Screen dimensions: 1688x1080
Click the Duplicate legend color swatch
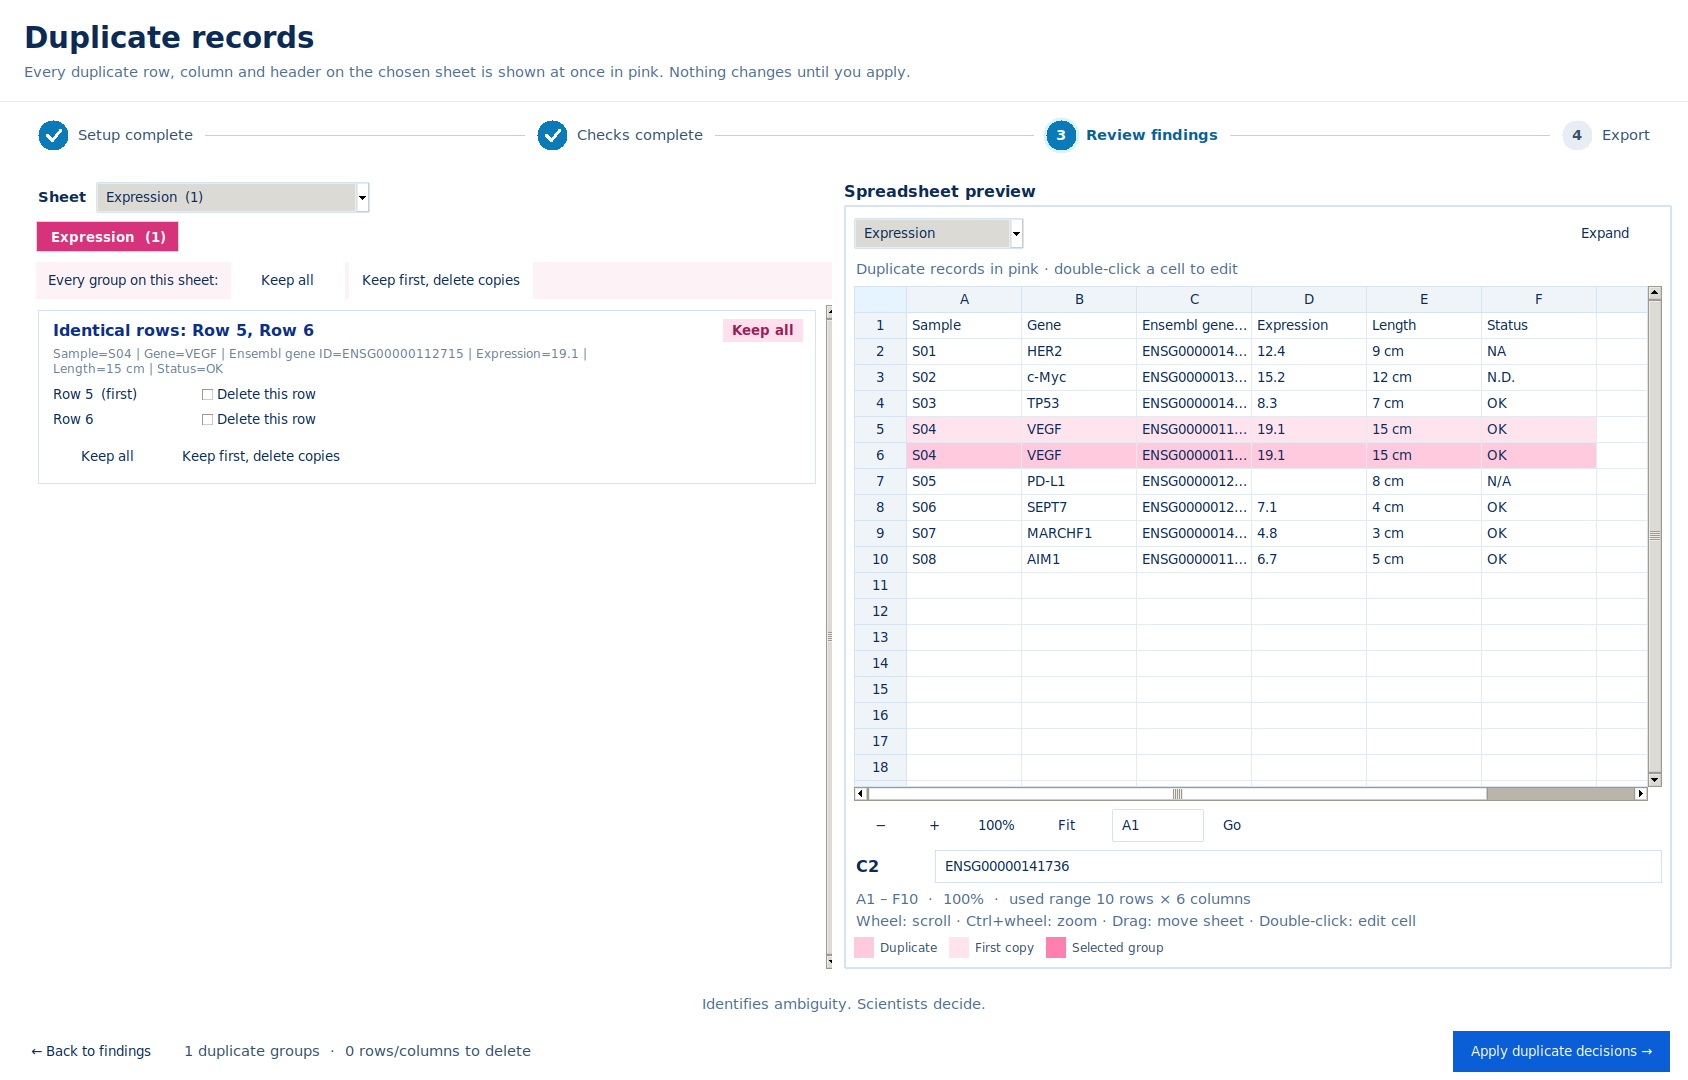coord(865,948)
